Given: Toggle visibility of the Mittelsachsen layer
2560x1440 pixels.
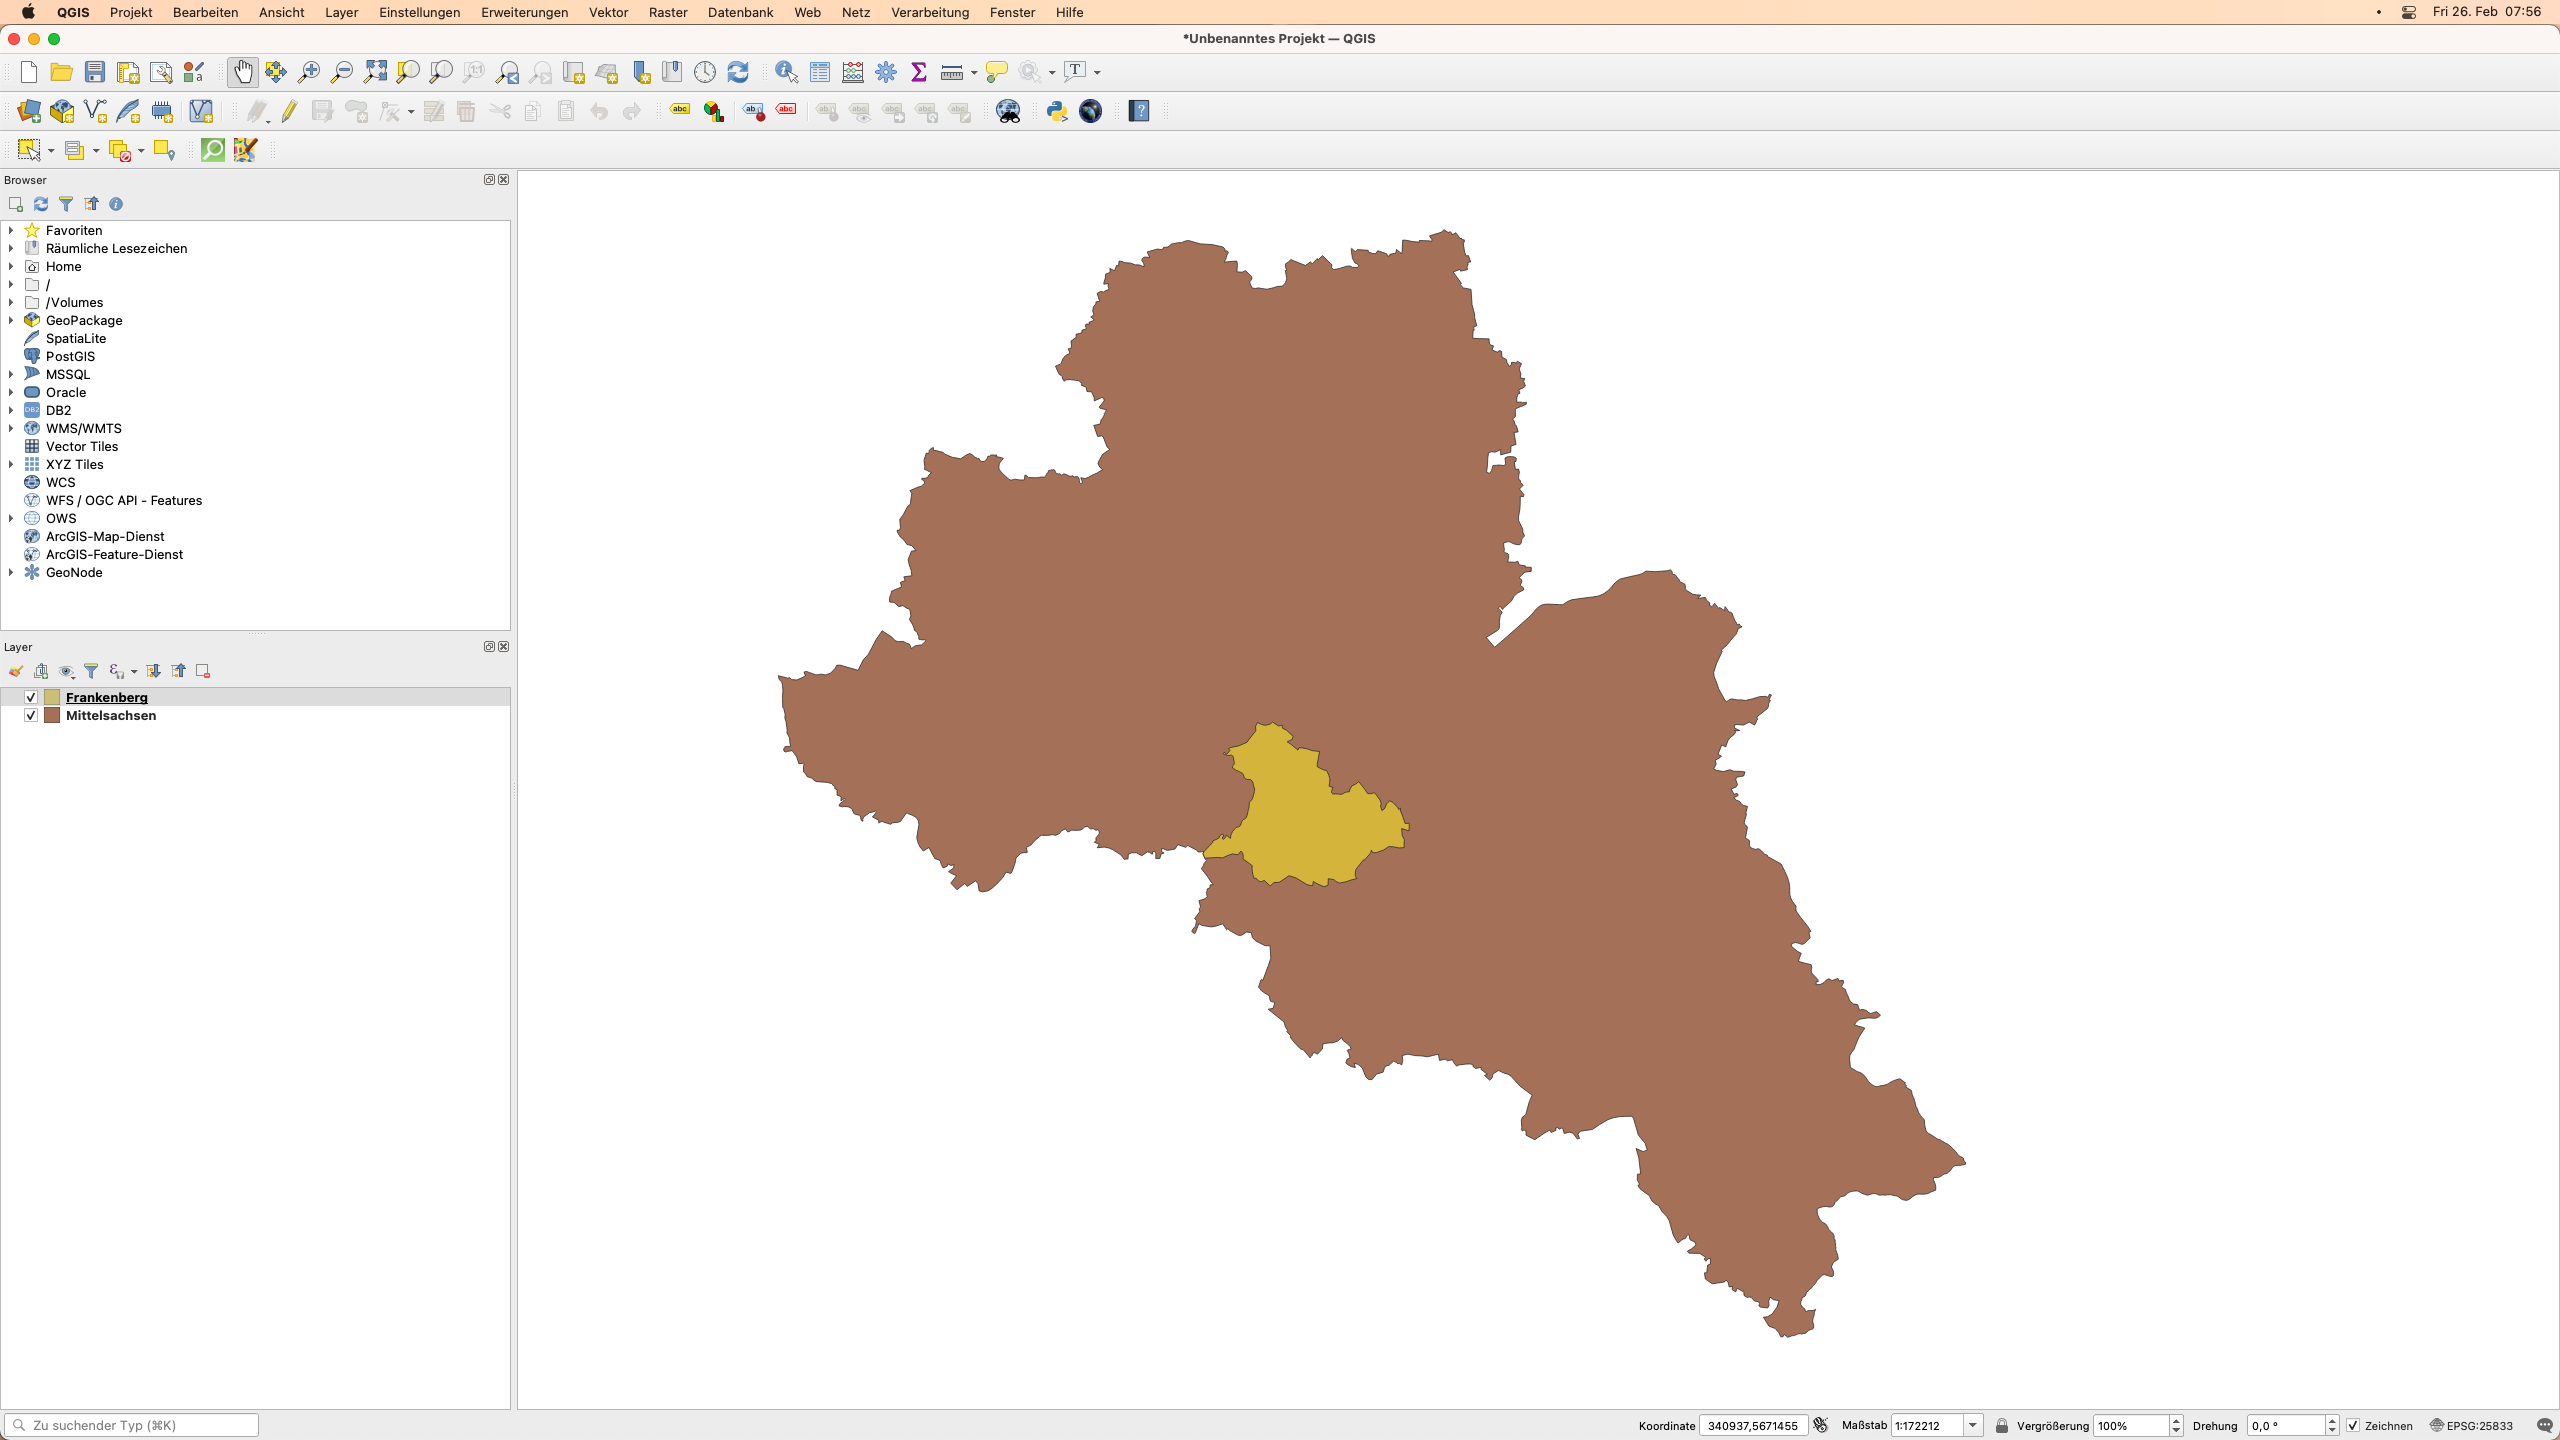Looking at the screenshot, I should pos(31,715).
